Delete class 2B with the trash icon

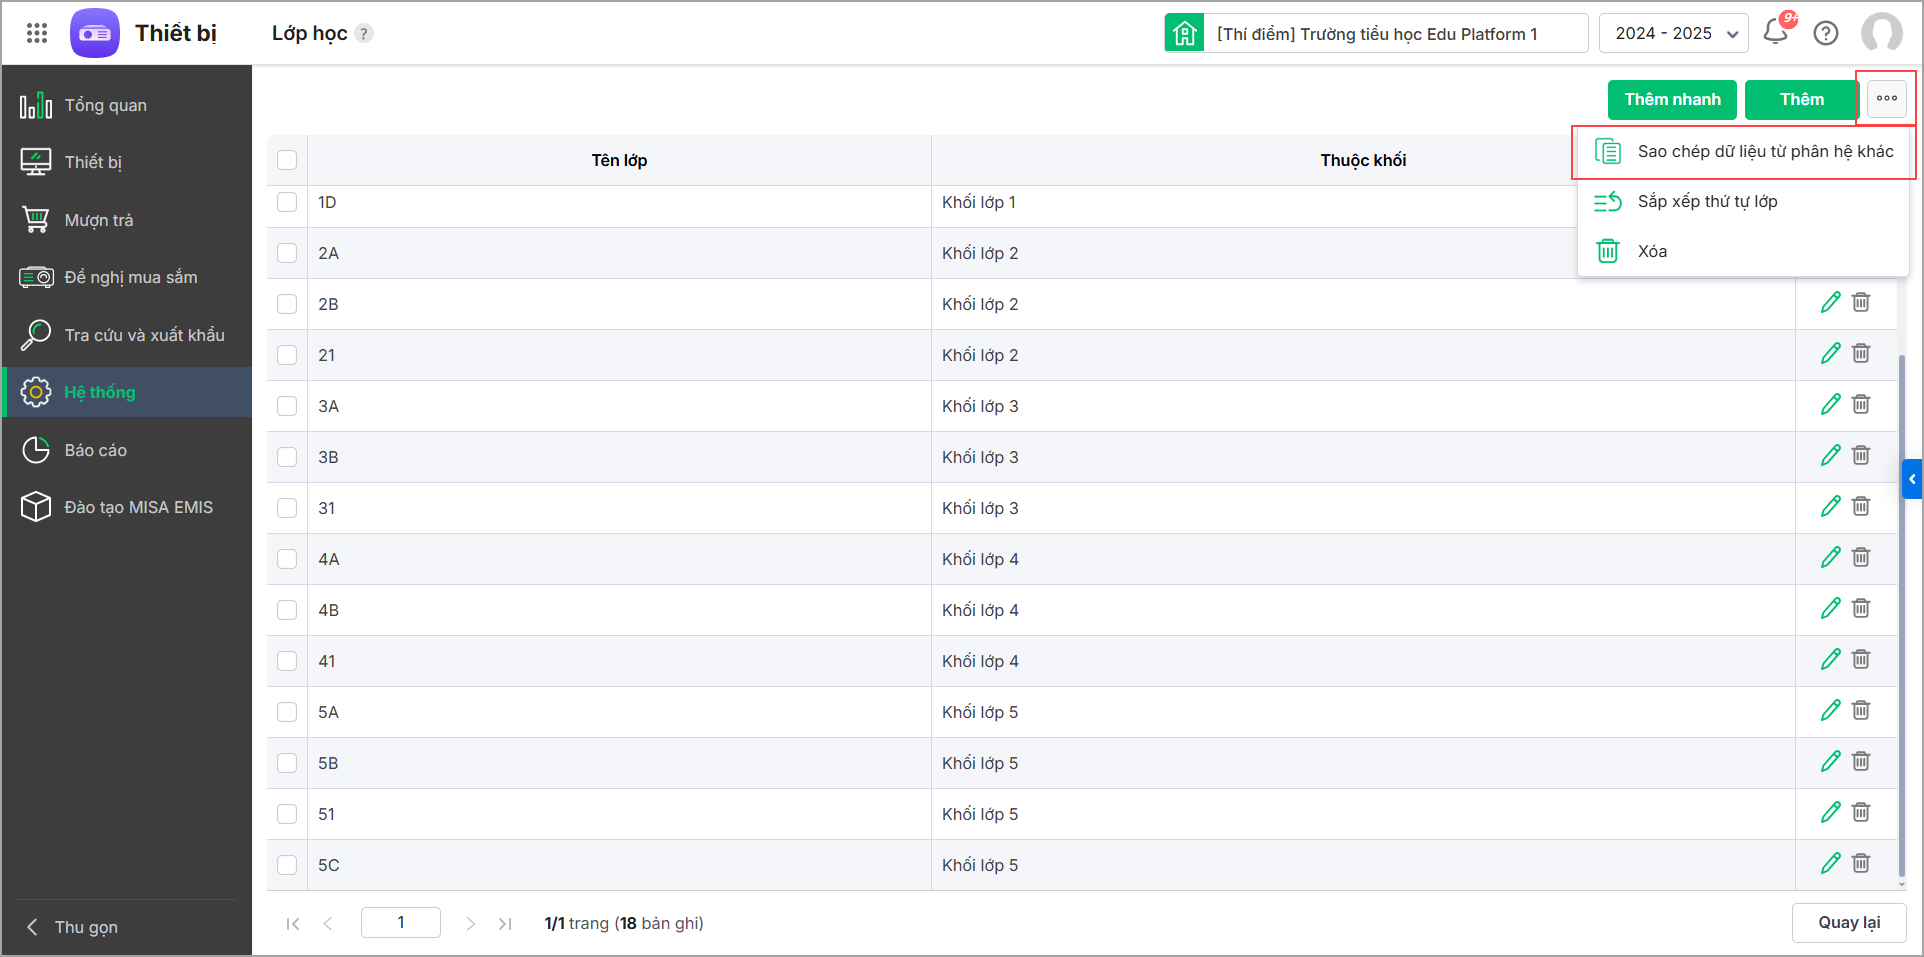1861,302
